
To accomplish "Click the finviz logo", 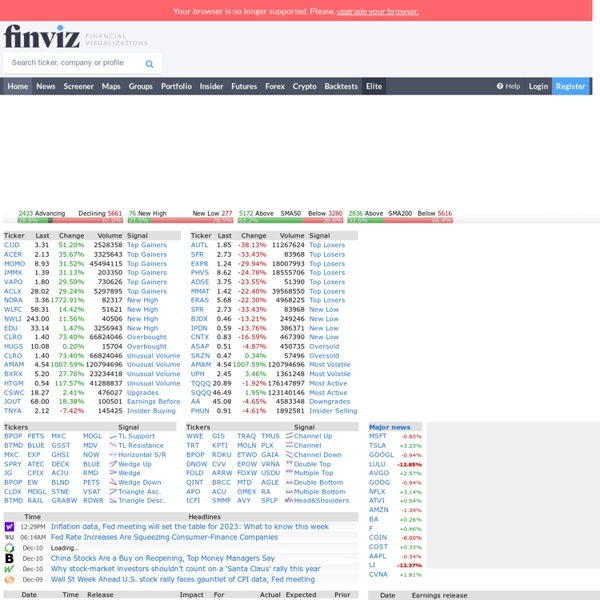I will point(42,37).
